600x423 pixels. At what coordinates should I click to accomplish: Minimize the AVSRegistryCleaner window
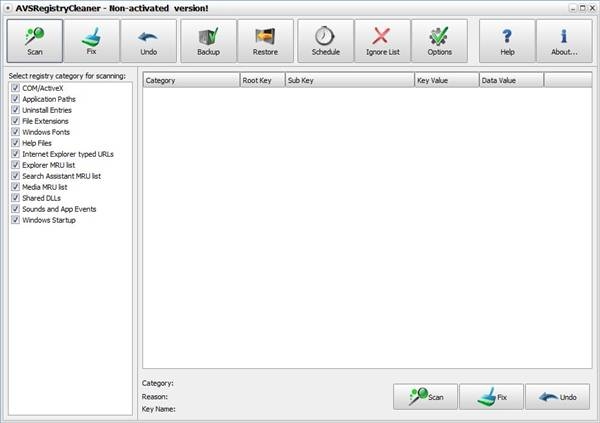click(x=572, y=8)
